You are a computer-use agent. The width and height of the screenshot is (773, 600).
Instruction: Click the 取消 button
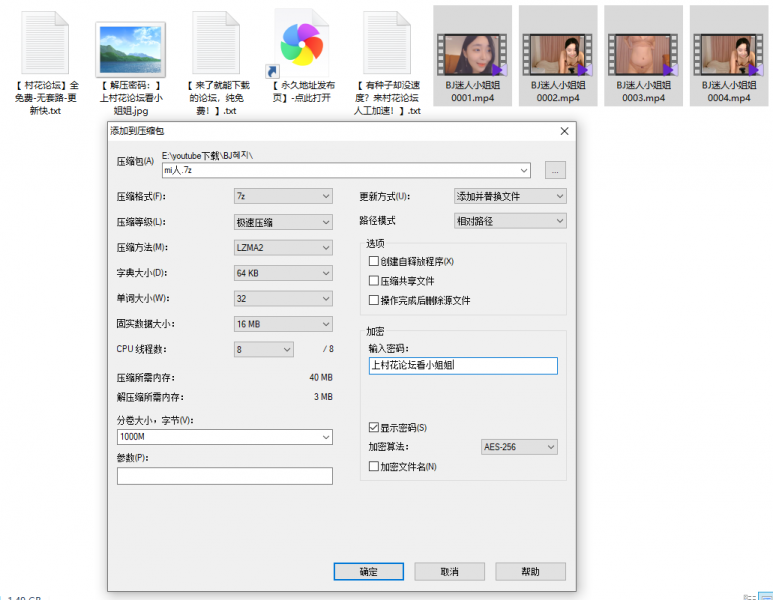point(449,572)
